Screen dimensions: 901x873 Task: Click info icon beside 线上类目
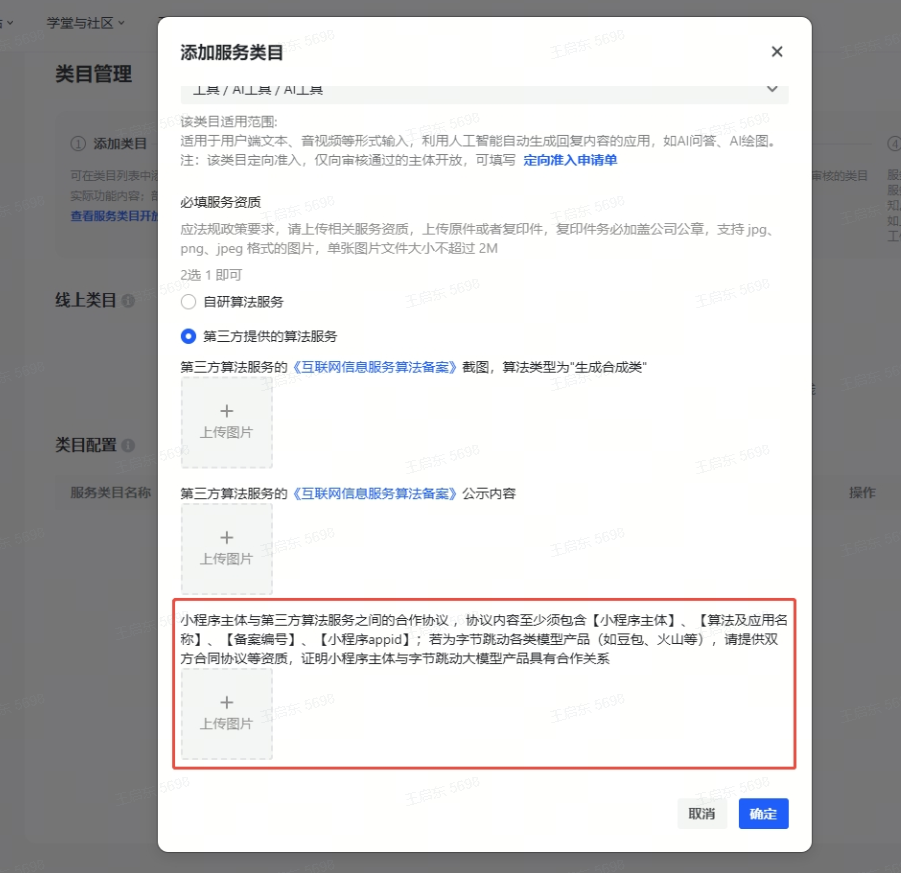[128, 301]
